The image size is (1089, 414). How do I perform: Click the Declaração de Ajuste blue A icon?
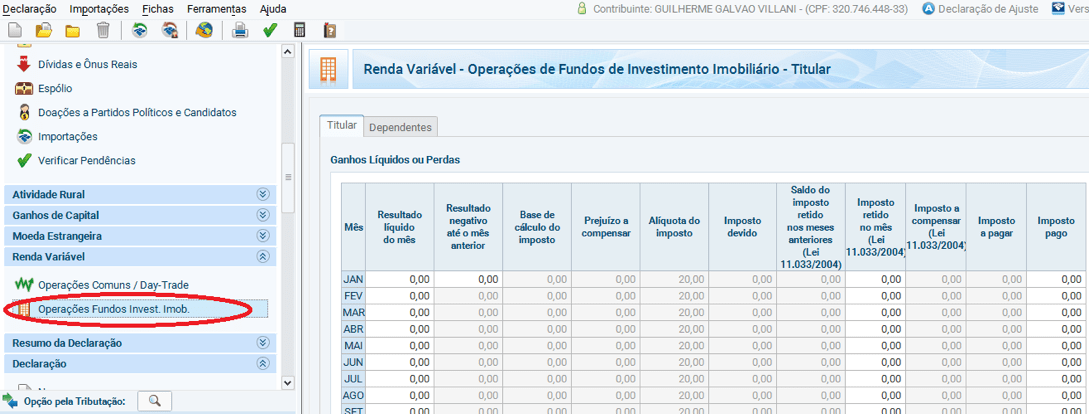[x=928, y=9]
